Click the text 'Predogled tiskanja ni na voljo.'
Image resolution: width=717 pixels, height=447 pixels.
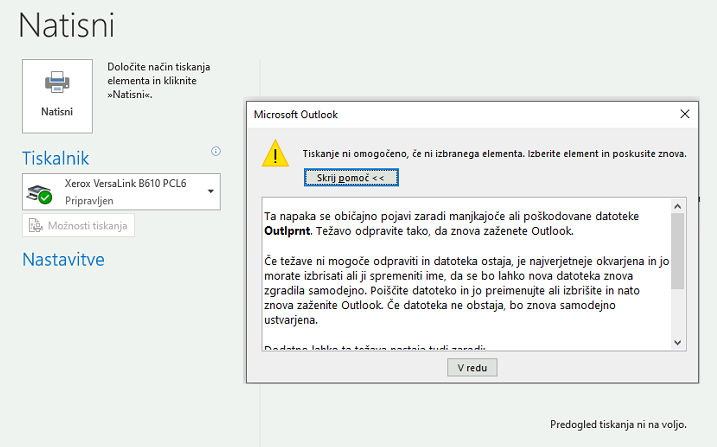coord(618,425)
